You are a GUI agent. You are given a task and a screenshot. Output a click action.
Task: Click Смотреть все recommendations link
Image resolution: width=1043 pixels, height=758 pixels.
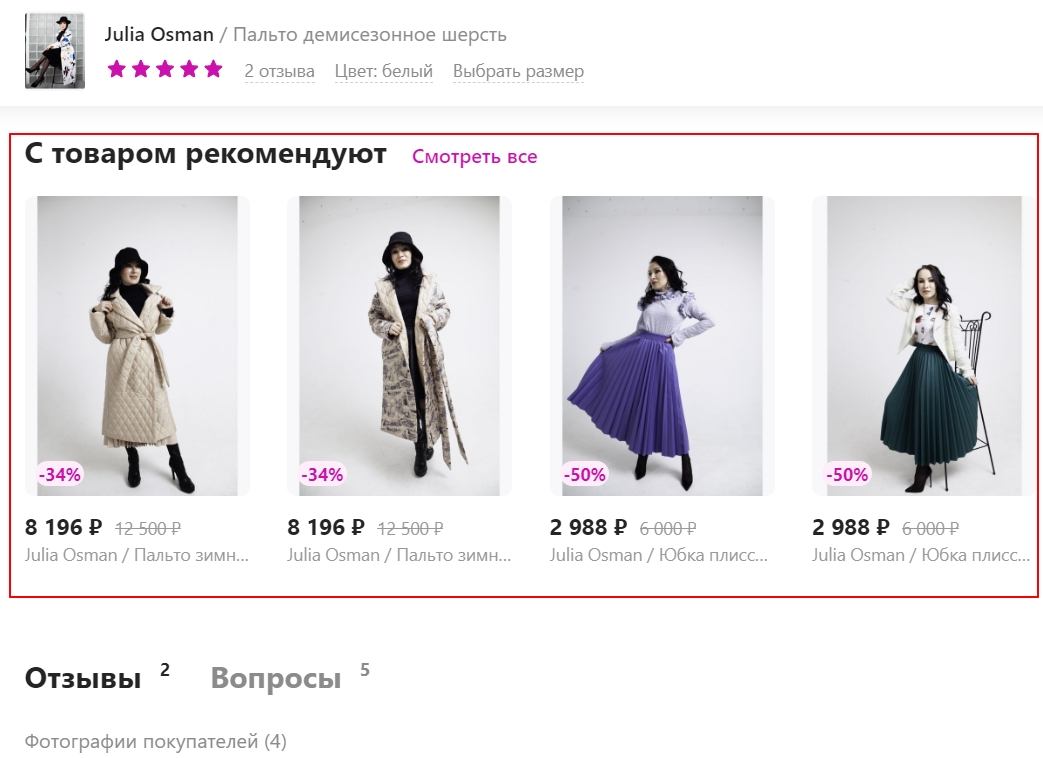475,157
